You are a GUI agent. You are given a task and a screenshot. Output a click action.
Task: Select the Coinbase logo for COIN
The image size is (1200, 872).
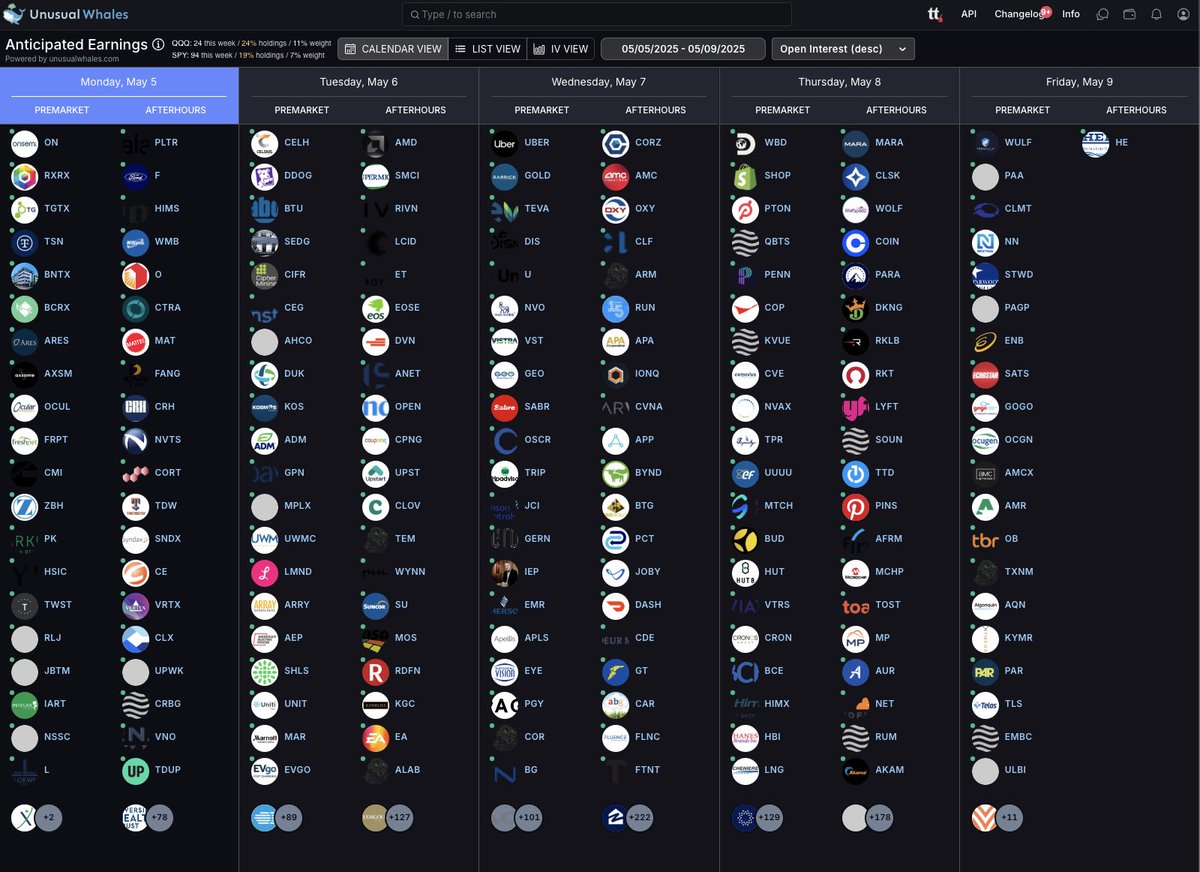click(856, 243)
